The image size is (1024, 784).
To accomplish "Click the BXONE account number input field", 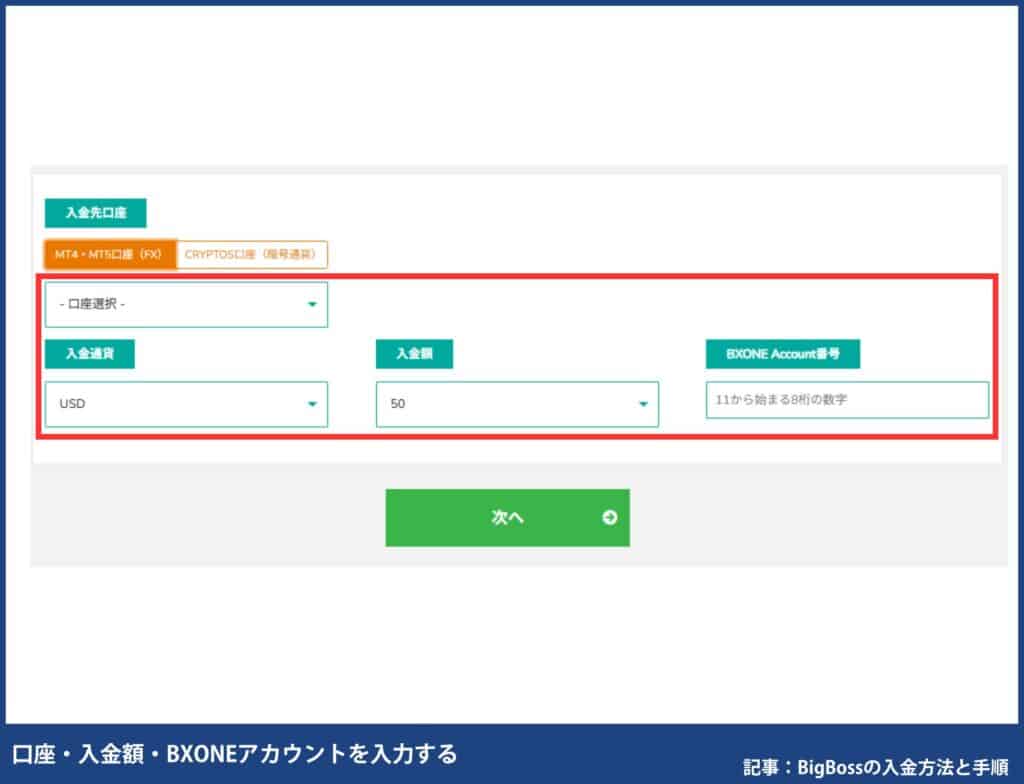I will click(x=846, y=399).
